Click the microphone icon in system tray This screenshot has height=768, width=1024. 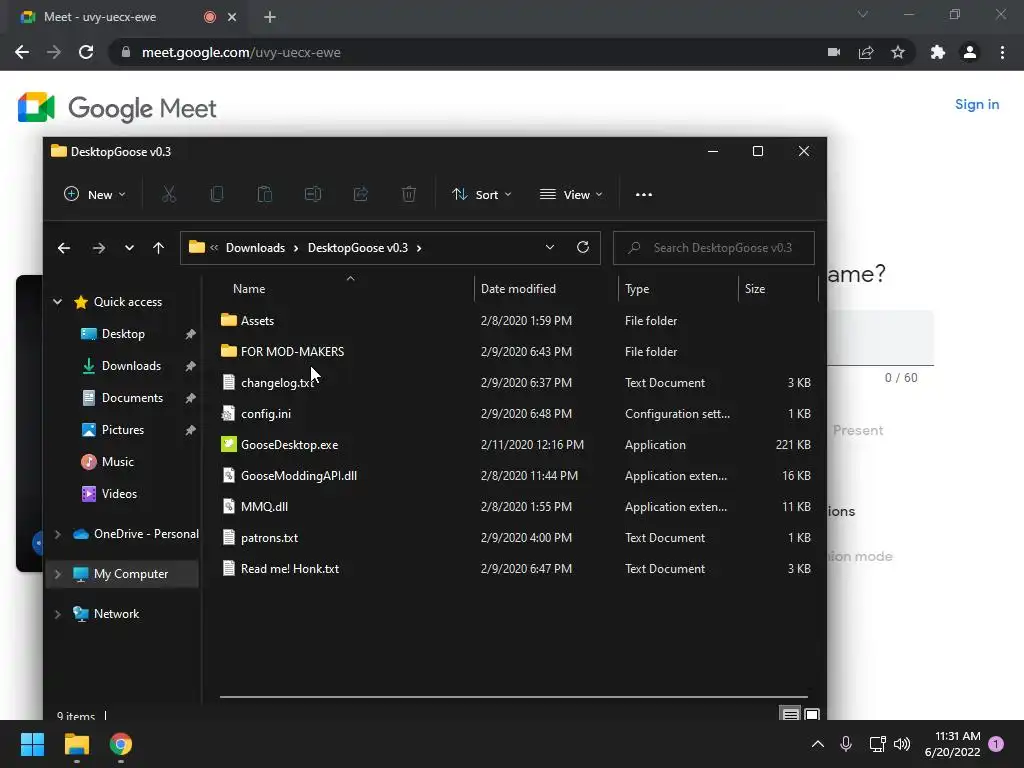click(x=846, y=744)
